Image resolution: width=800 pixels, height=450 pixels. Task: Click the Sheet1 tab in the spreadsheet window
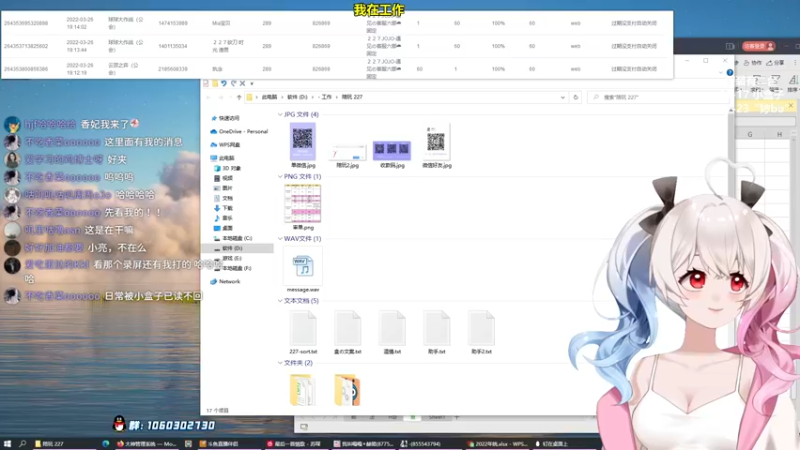tap(437, 417)
